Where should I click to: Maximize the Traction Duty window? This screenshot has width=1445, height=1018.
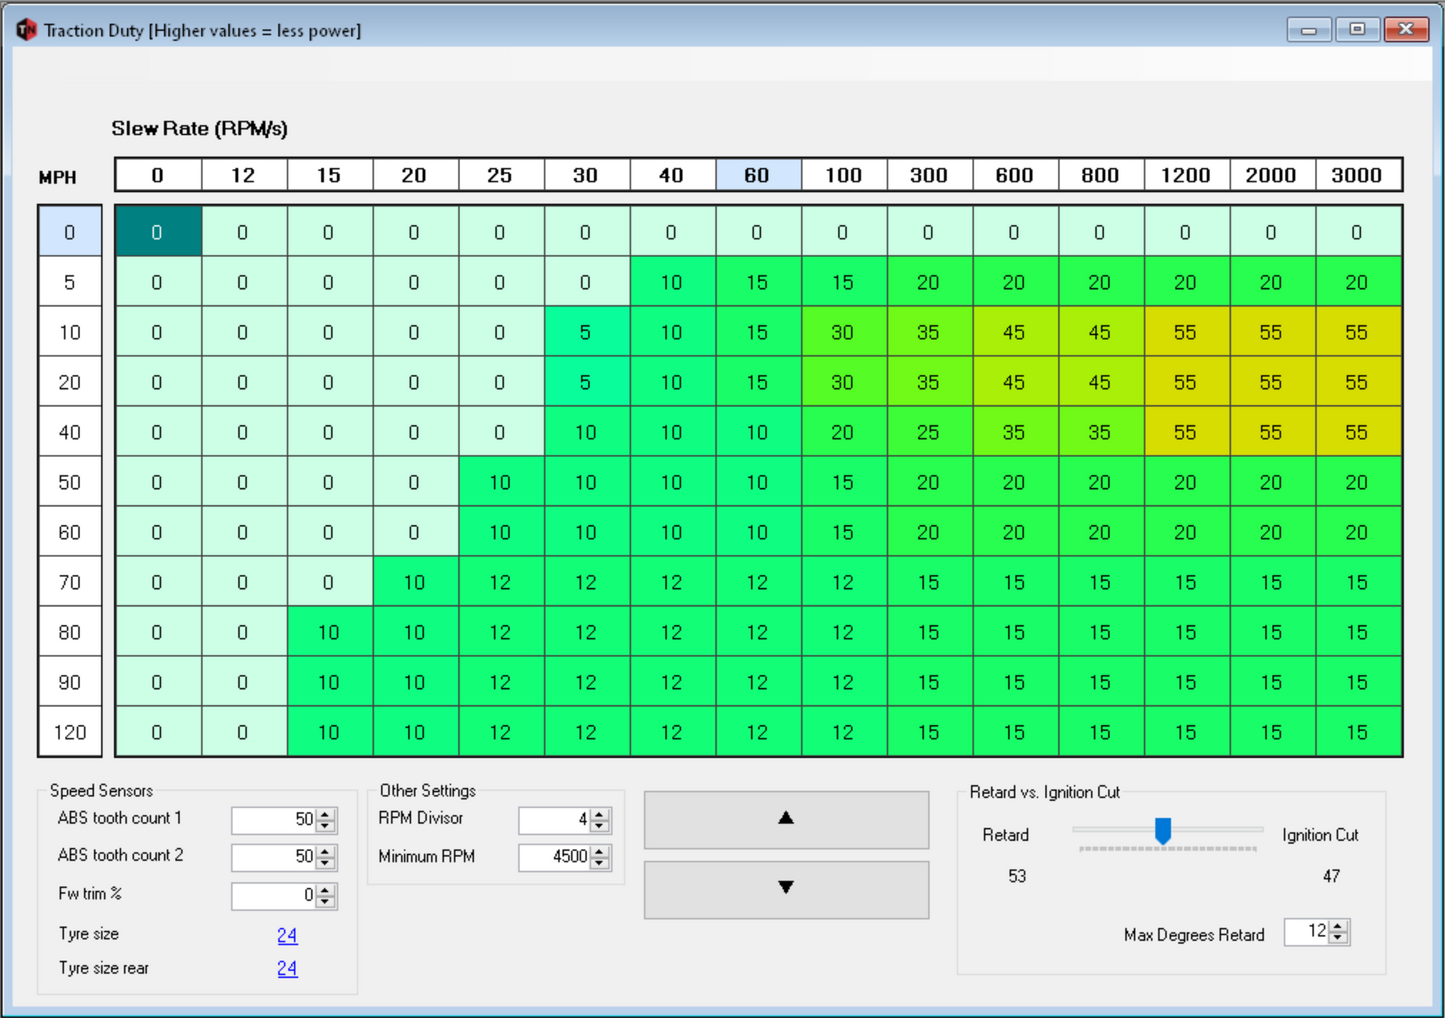1357,29
